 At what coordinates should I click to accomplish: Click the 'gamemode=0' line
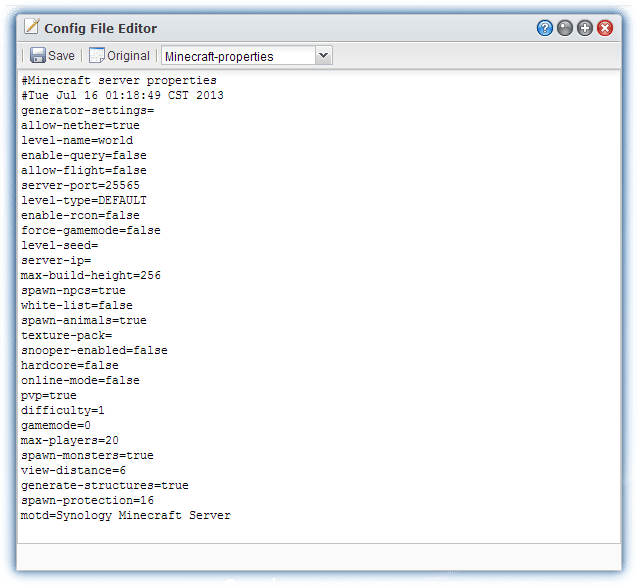[x=56, y=425]
